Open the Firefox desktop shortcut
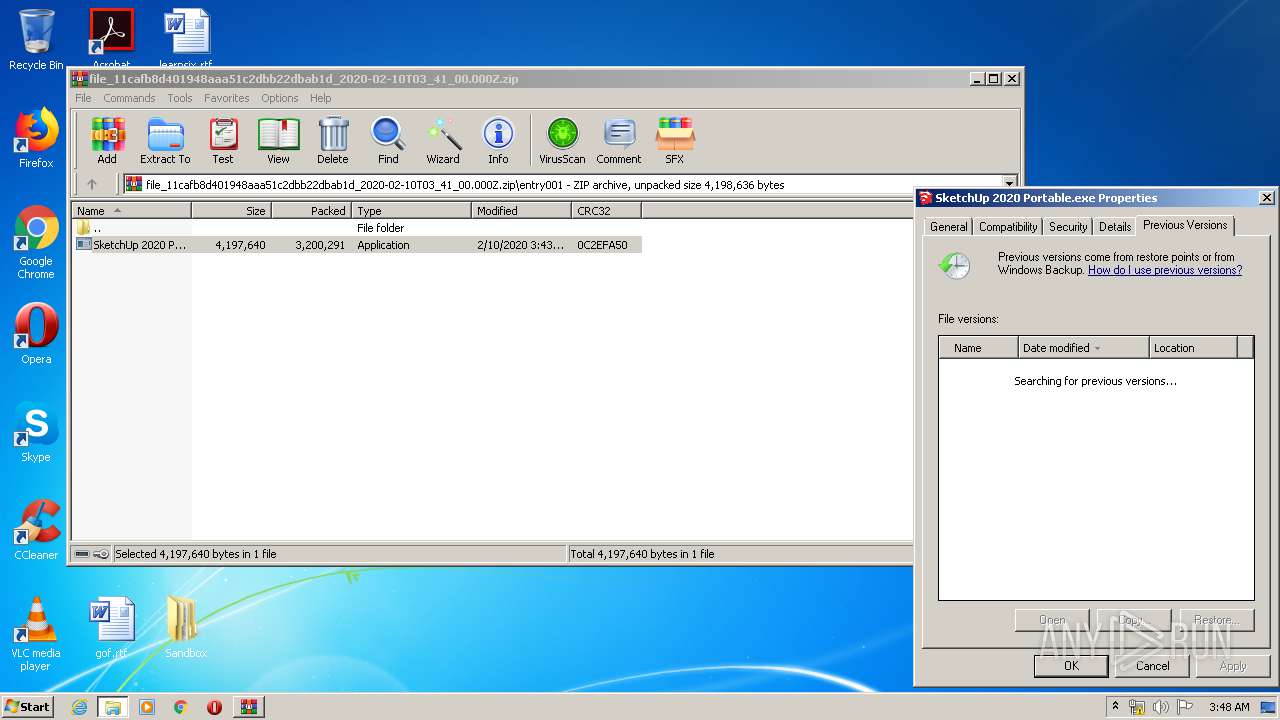 [36, 138]
